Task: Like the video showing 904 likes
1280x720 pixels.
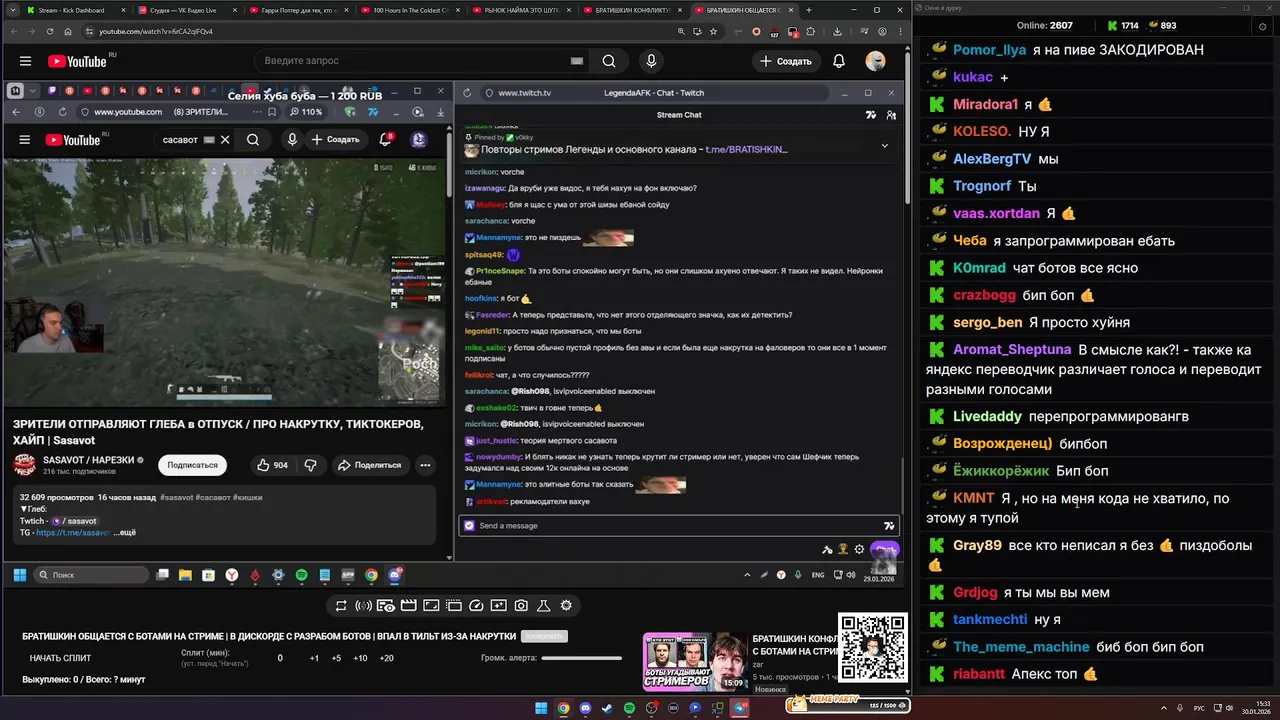Action: 272,465
